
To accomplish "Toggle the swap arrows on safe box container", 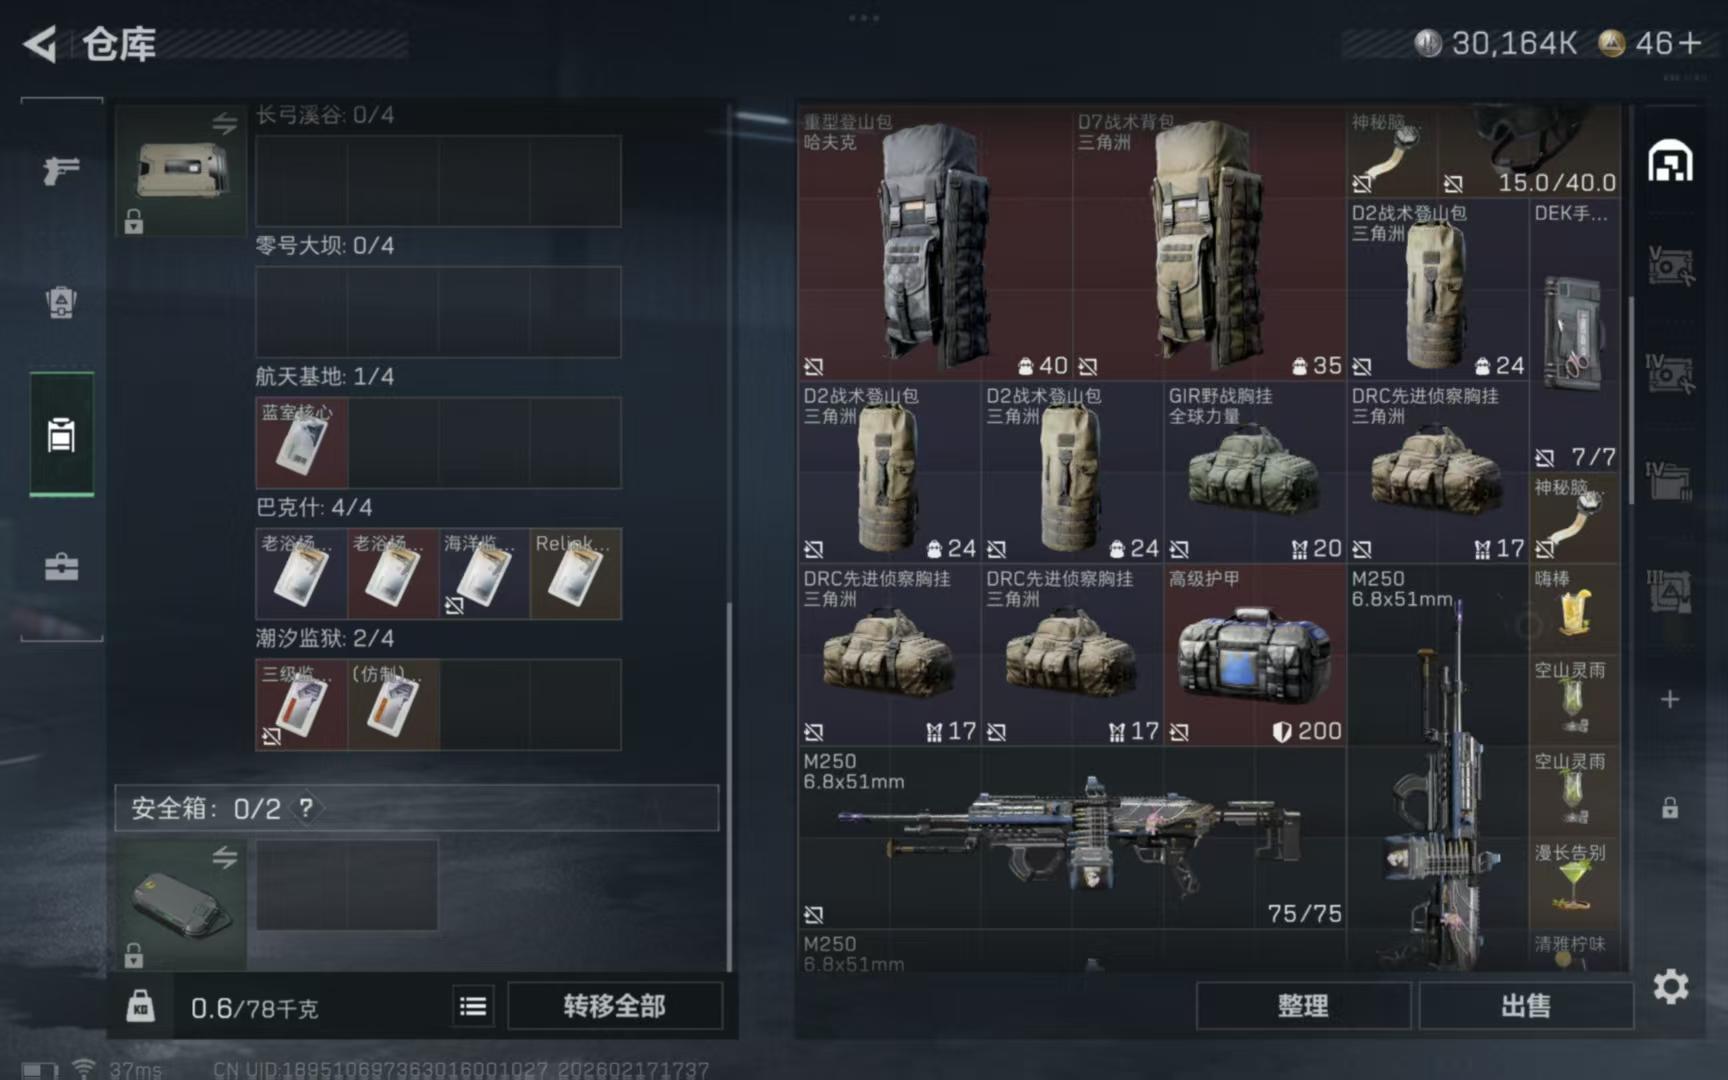I will pyautogui.click(x=224, y=857).
